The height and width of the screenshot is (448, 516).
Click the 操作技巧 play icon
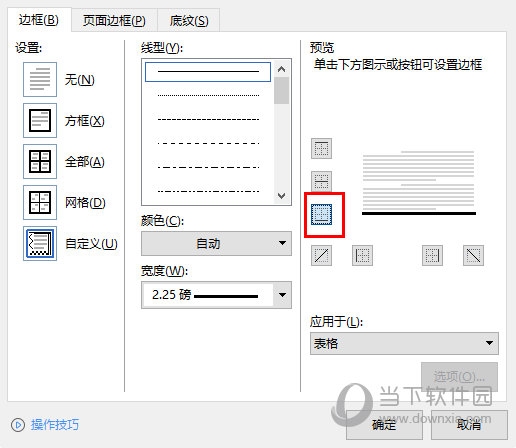click(18, 425)
